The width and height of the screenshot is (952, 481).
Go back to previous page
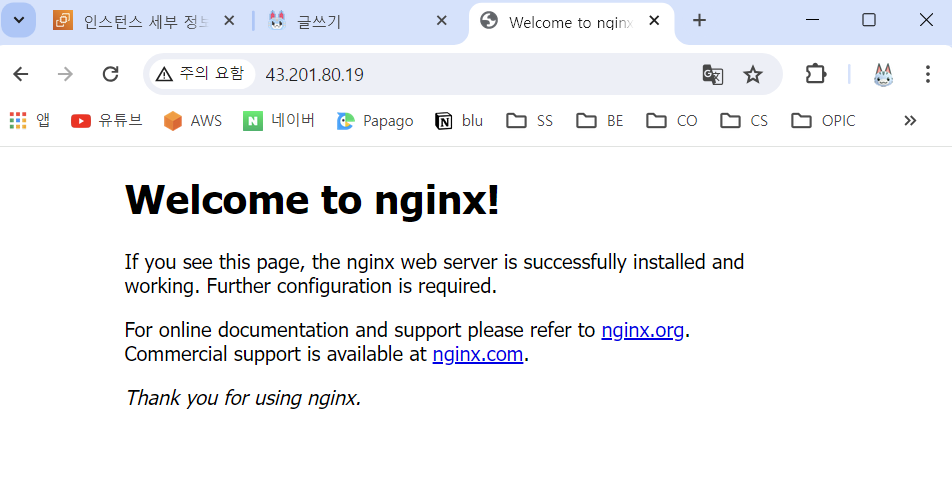[x=21, y=74]
